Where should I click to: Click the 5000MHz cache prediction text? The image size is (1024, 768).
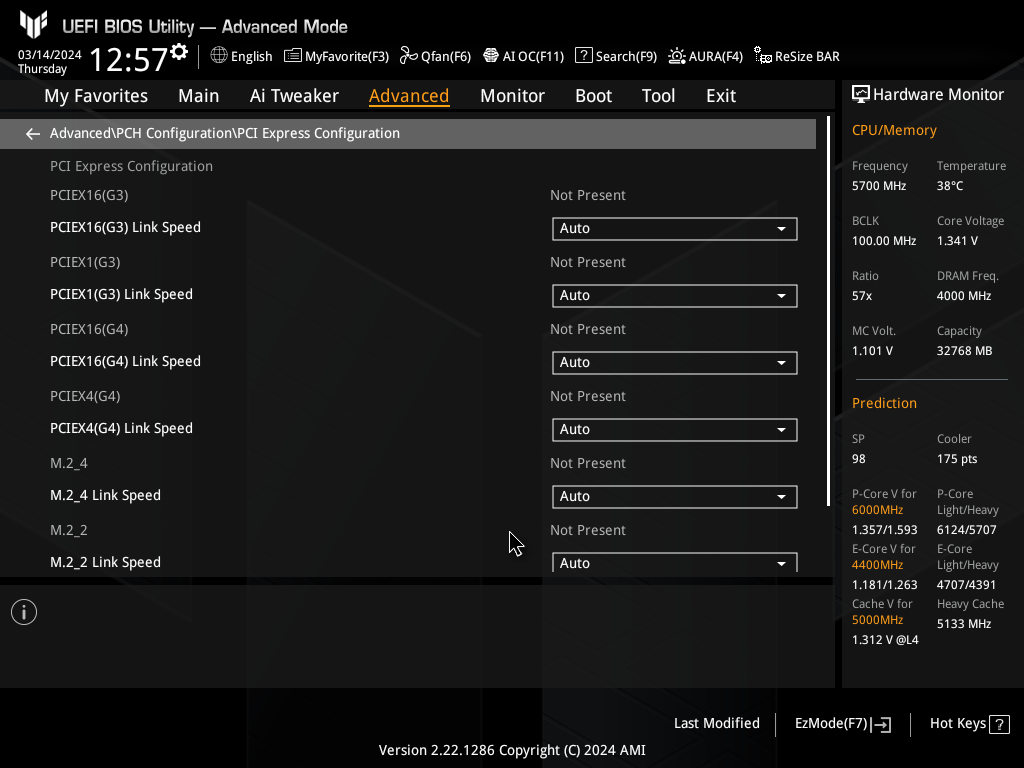pyautogui.click(x=877, y=620)
